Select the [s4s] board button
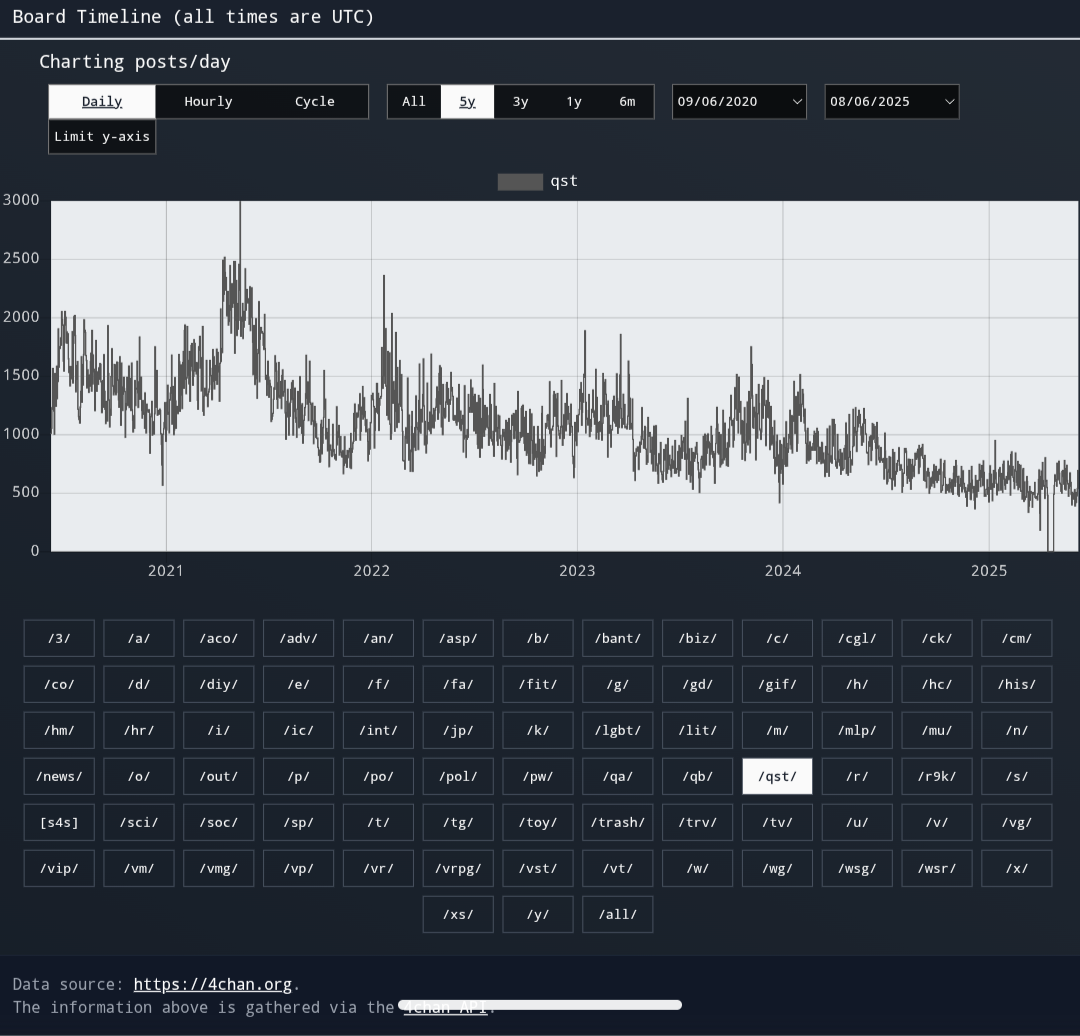The image size is (1080, 1036). pyautogui.click(x=59, y=822)
